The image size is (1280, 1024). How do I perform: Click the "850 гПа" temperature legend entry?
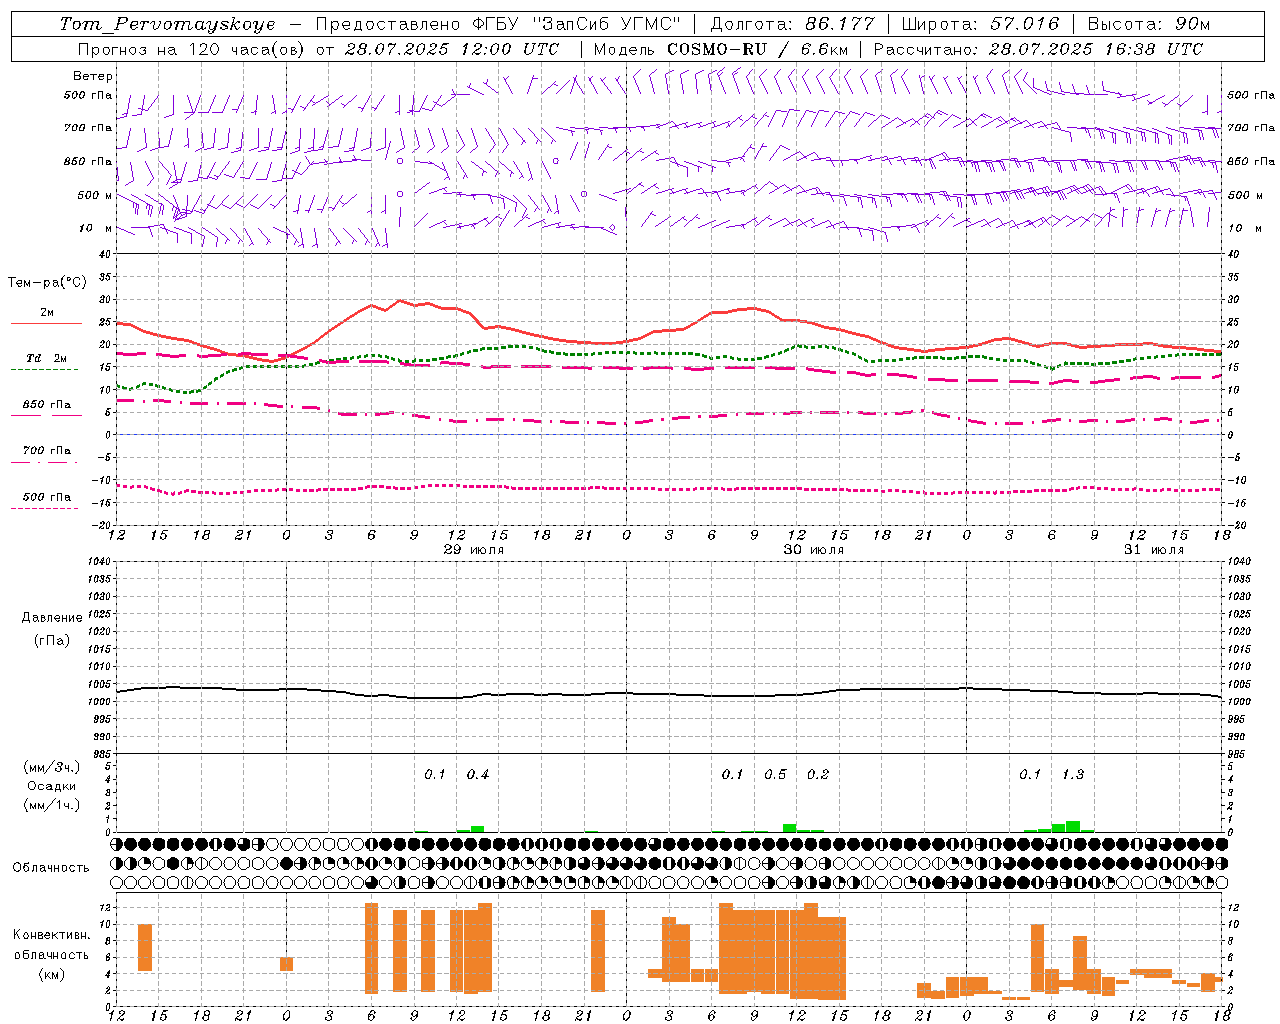(x=47, y=405)
